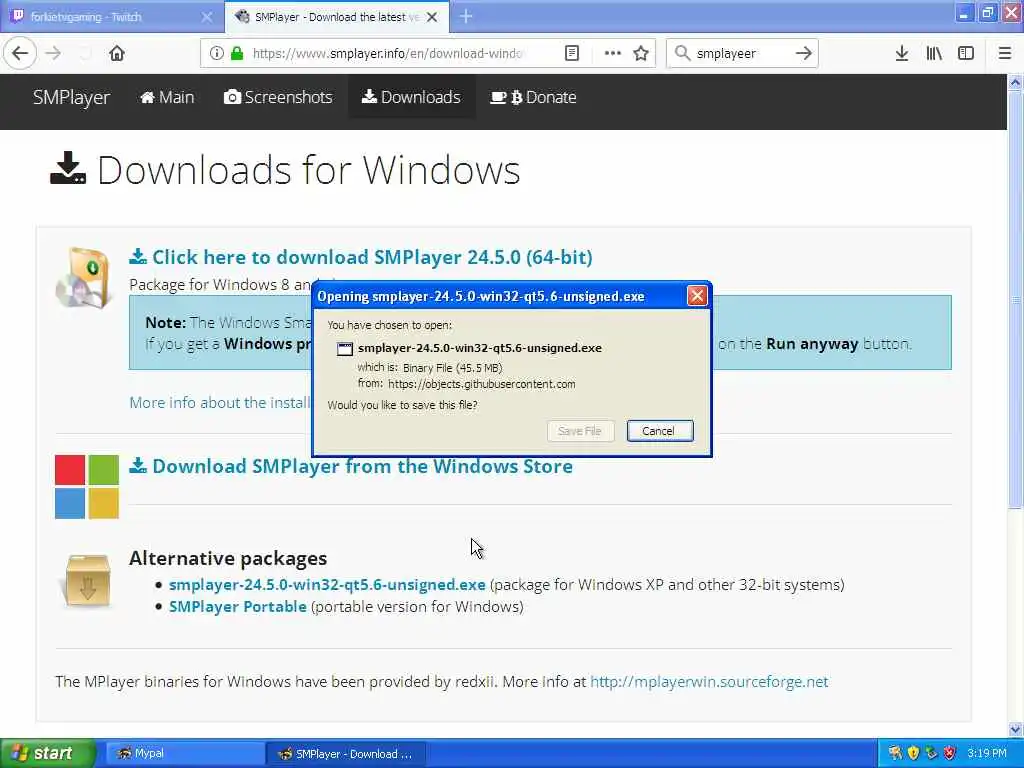1024x768 pixels.
Task: Open page actions three-dot menu
Action: pyautogui.click(x=613, y=54)
